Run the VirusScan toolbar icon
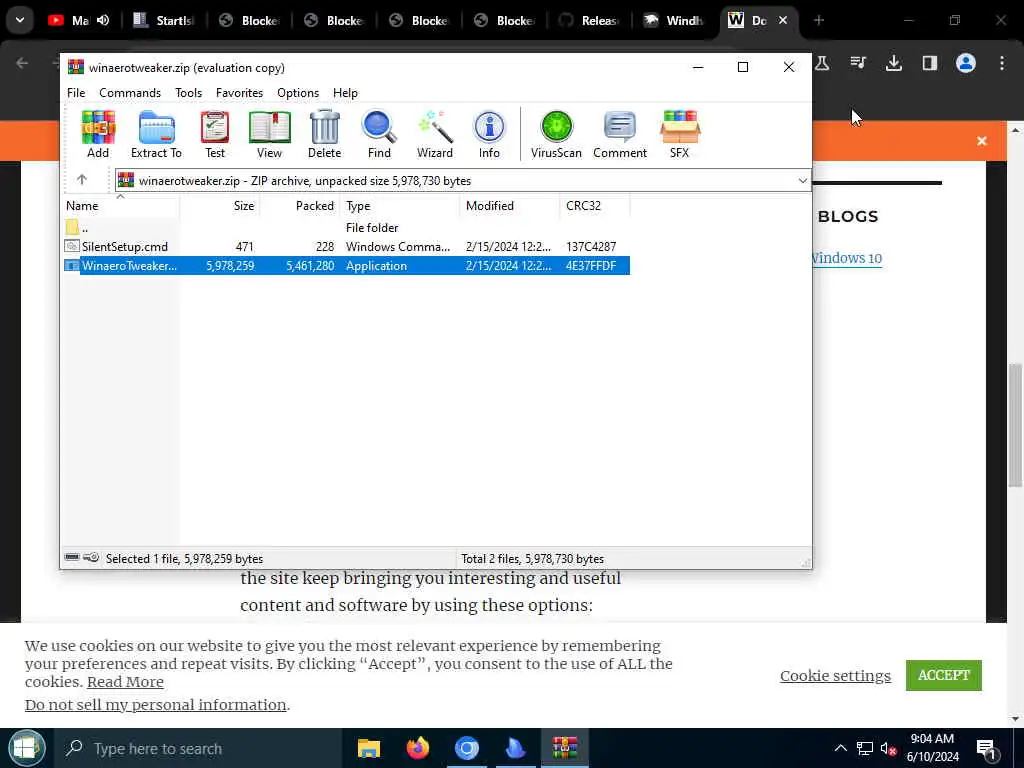 [x=556, y=134]
